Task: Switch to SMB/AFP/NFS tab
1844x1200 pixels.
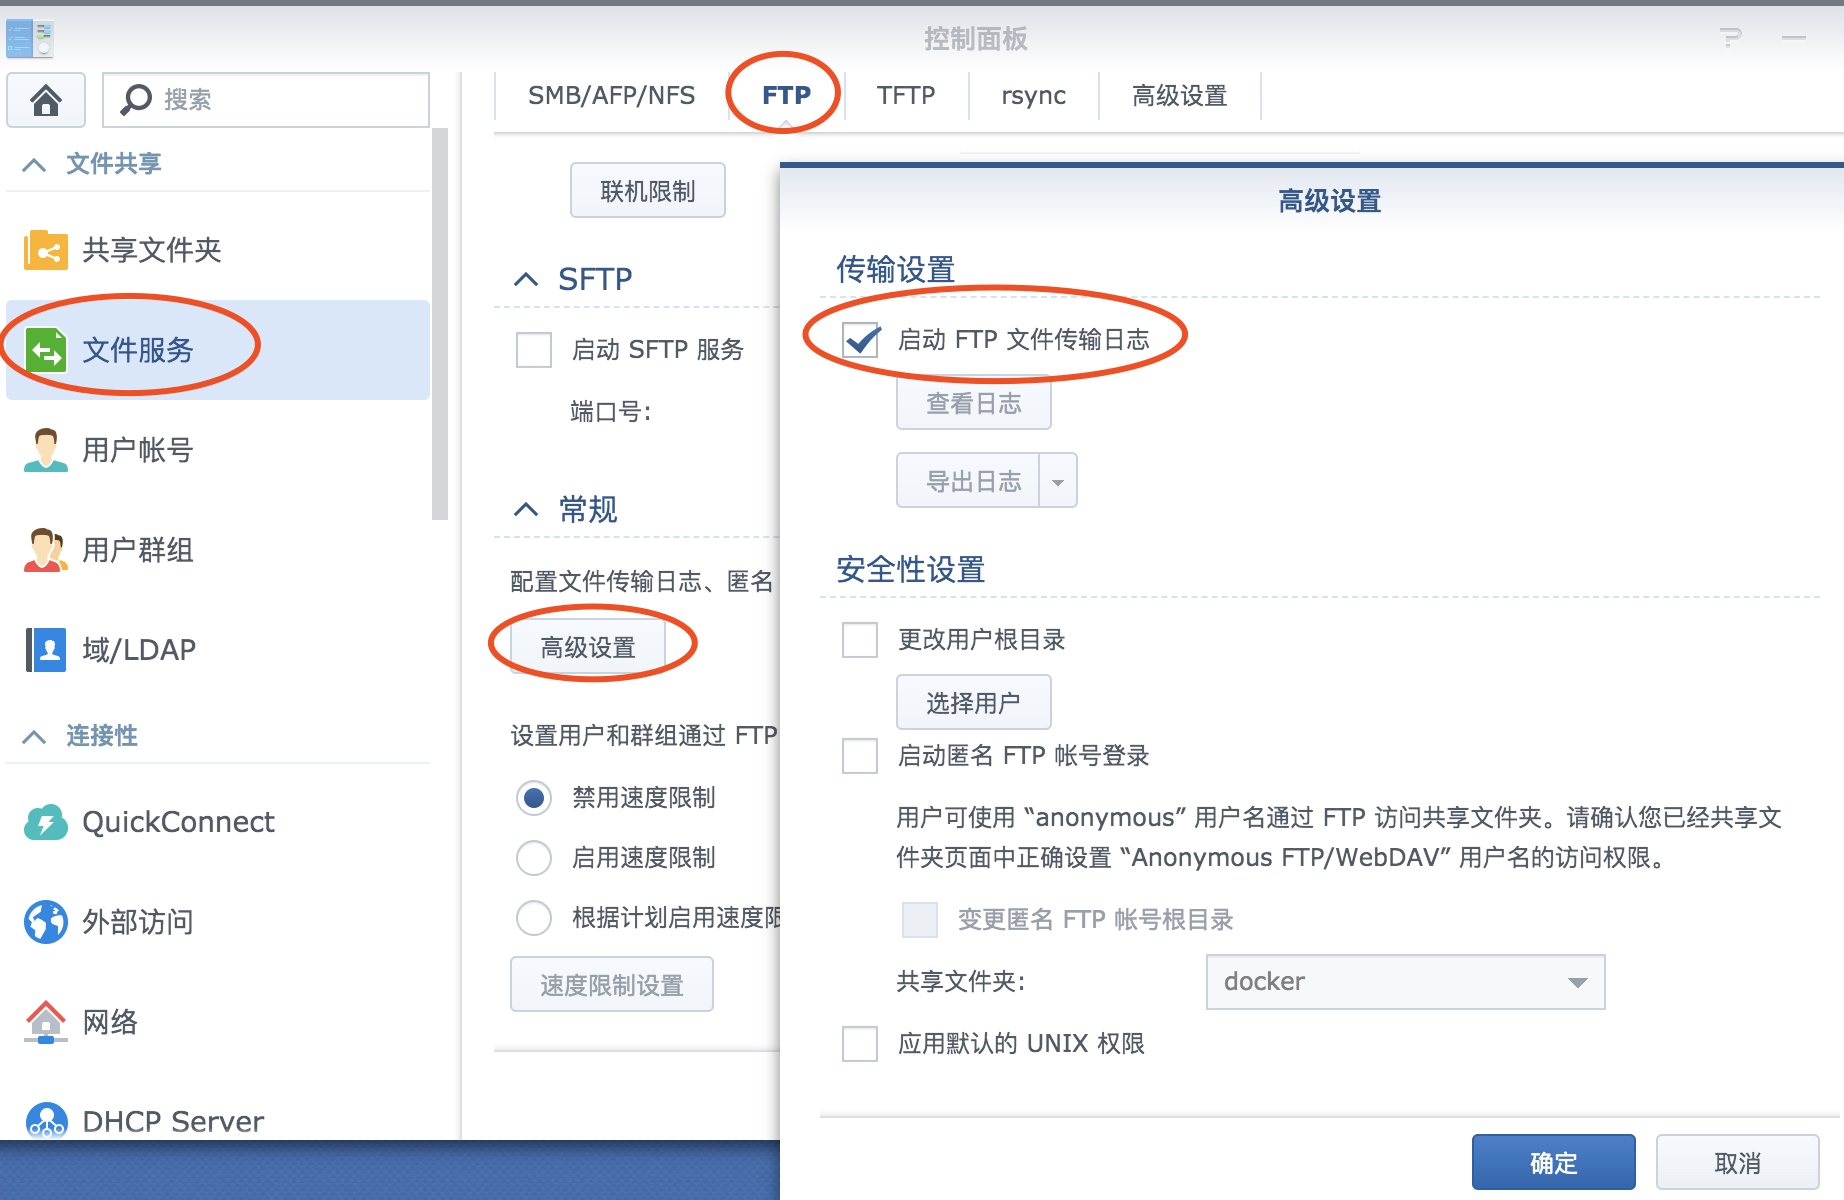Action: point(612,96)
